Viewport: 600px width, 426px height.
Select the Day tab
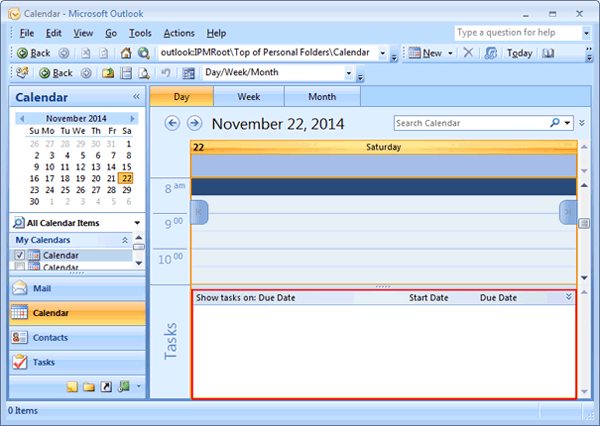[181, 96]
